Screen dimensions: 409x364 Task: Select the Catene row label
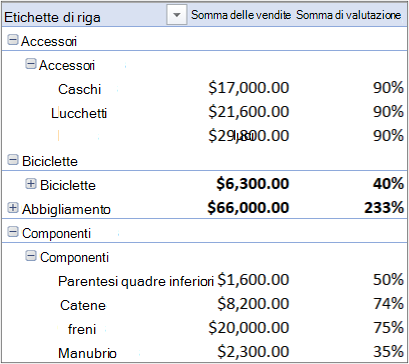83,305
